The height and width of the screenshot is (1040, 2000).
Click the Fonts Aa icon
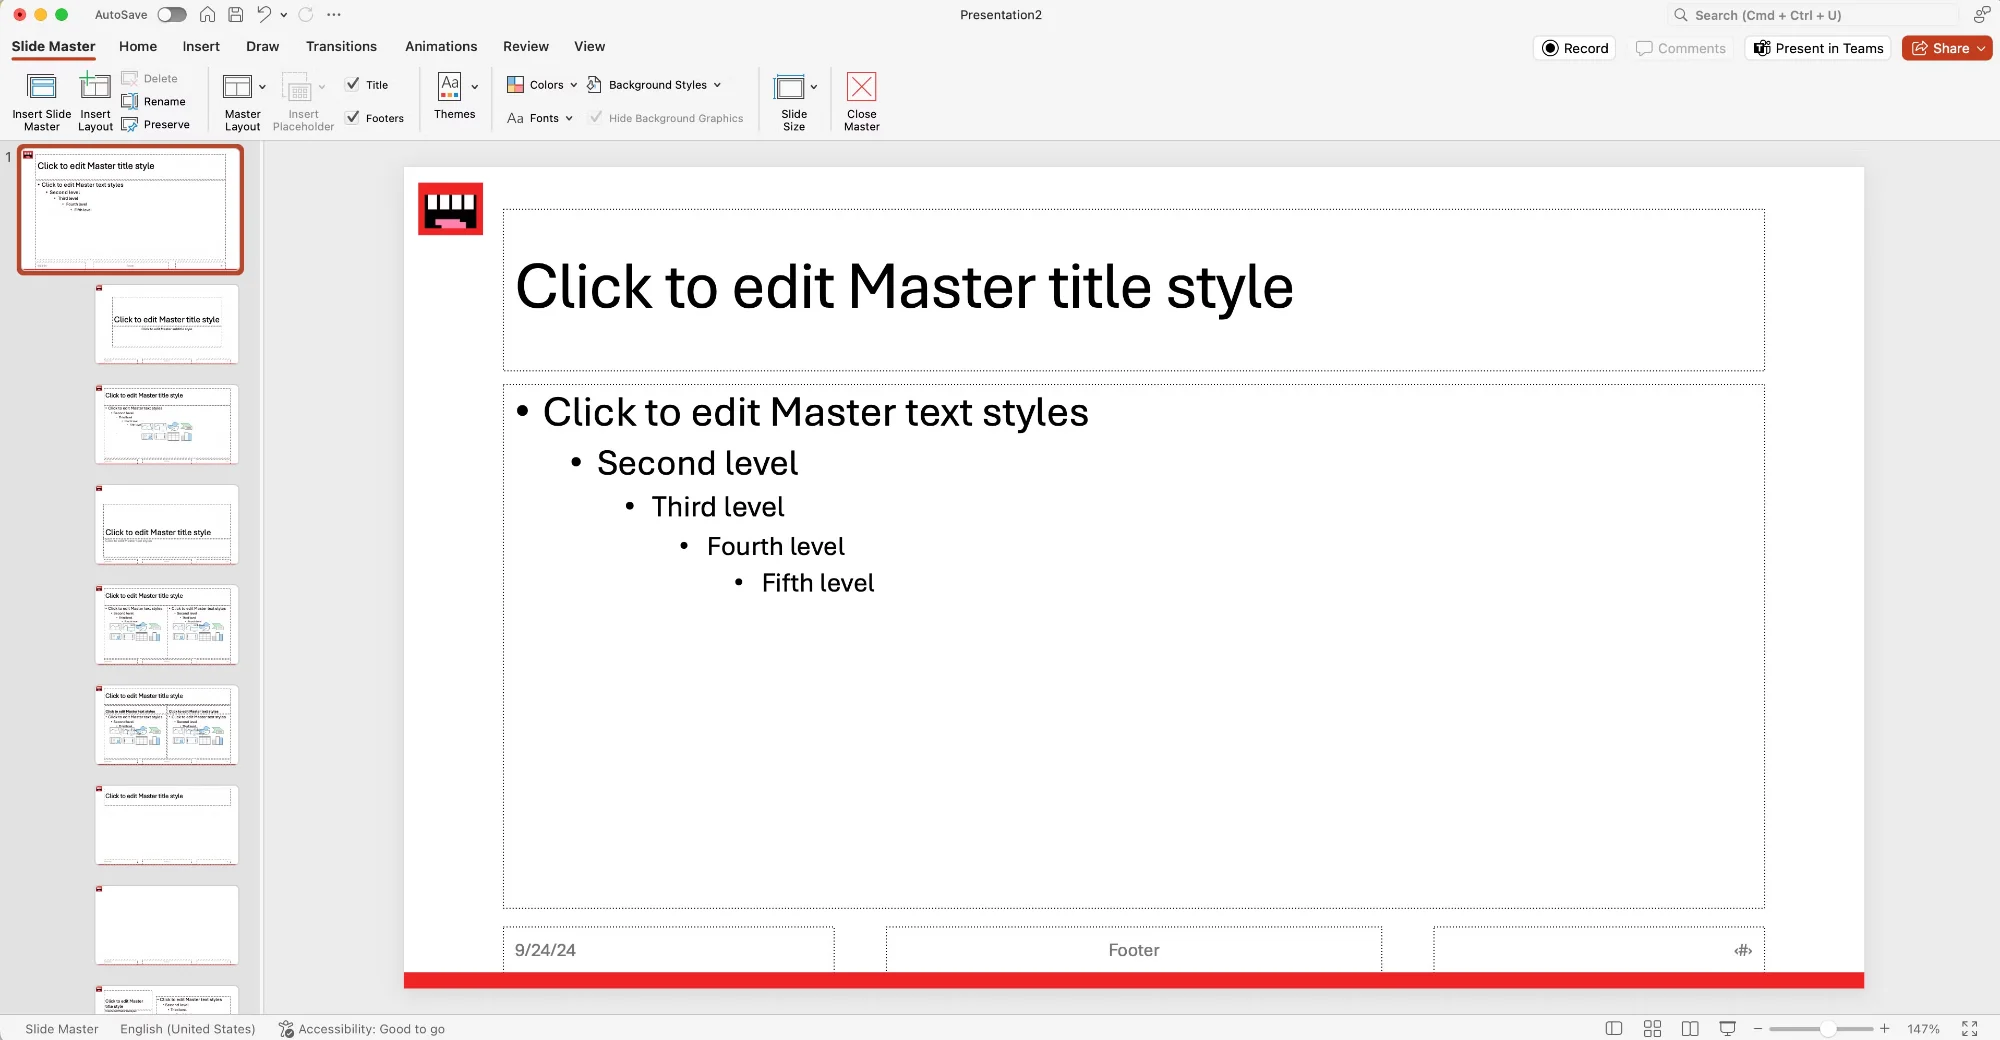coord(515,118)
